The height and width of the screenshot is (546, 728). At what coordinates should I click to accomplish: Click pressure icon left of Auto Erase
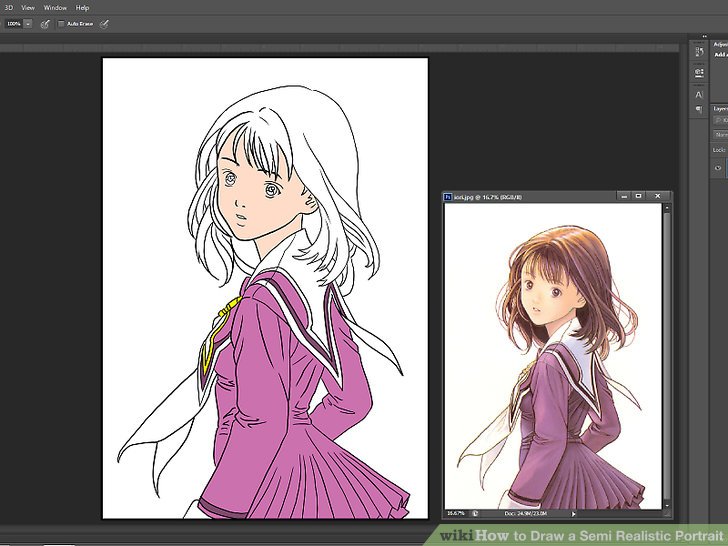45,23
